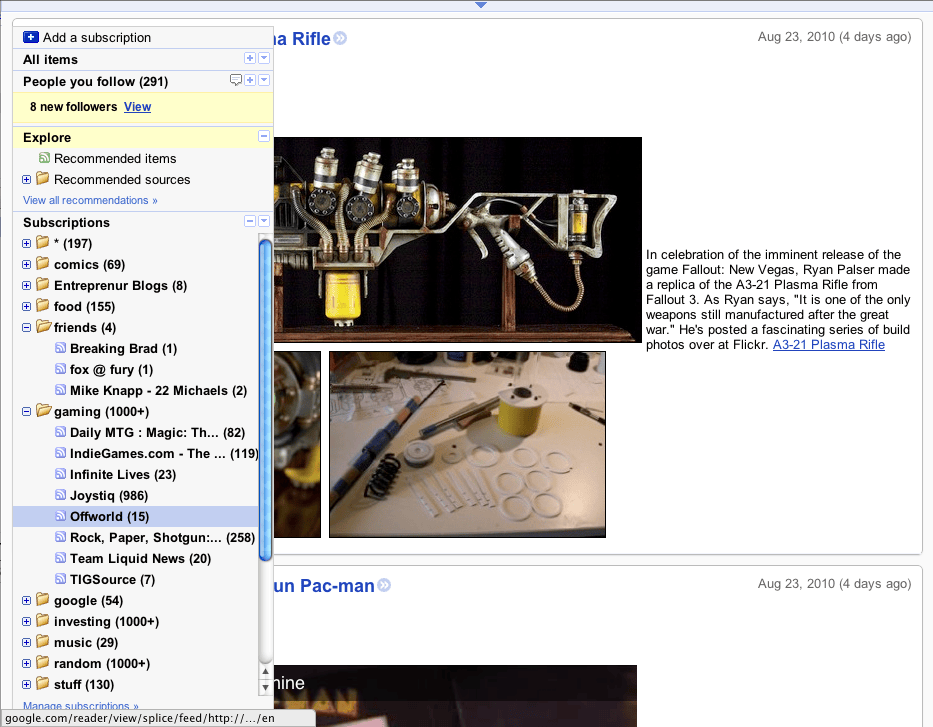This screenshot has height=727, width=933.
Task: Open the Plasma Rifle article title link
Action: point(302,39)
